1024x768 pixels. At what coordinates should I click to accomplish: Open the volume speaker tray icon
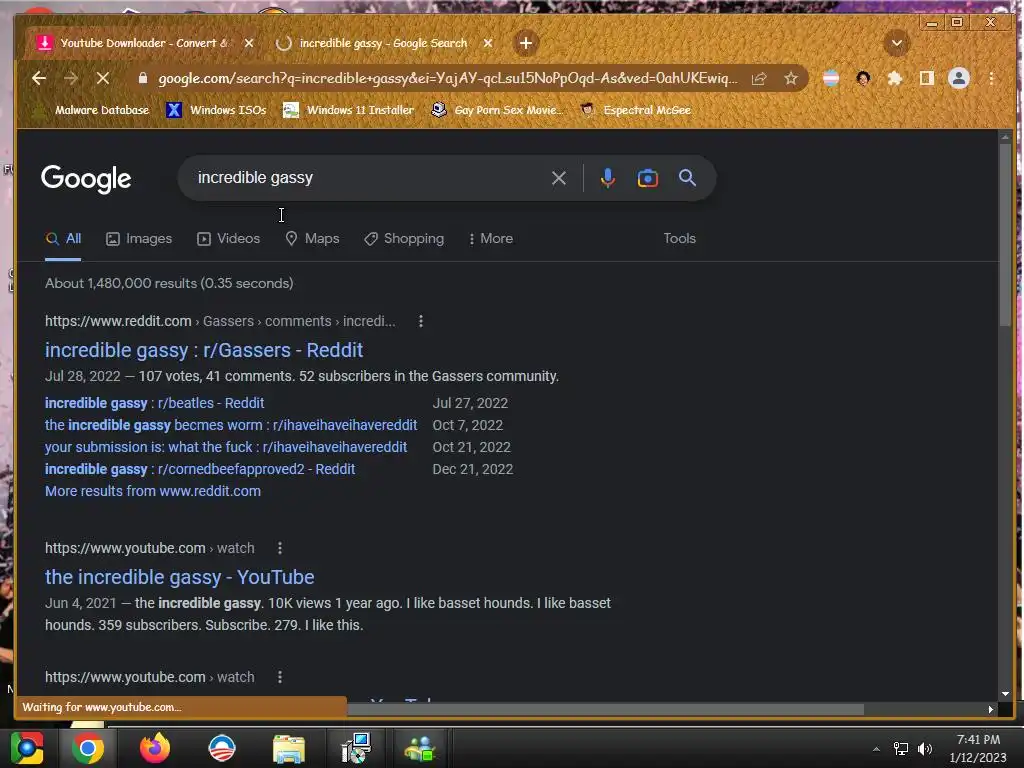(x=925, y=749)
